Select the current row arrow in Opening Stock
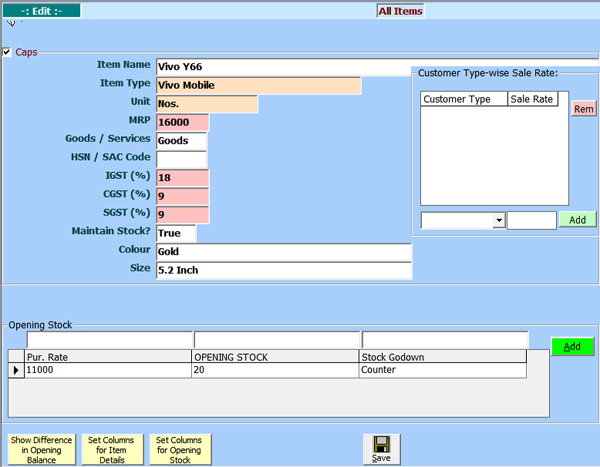 click(16, 370)
